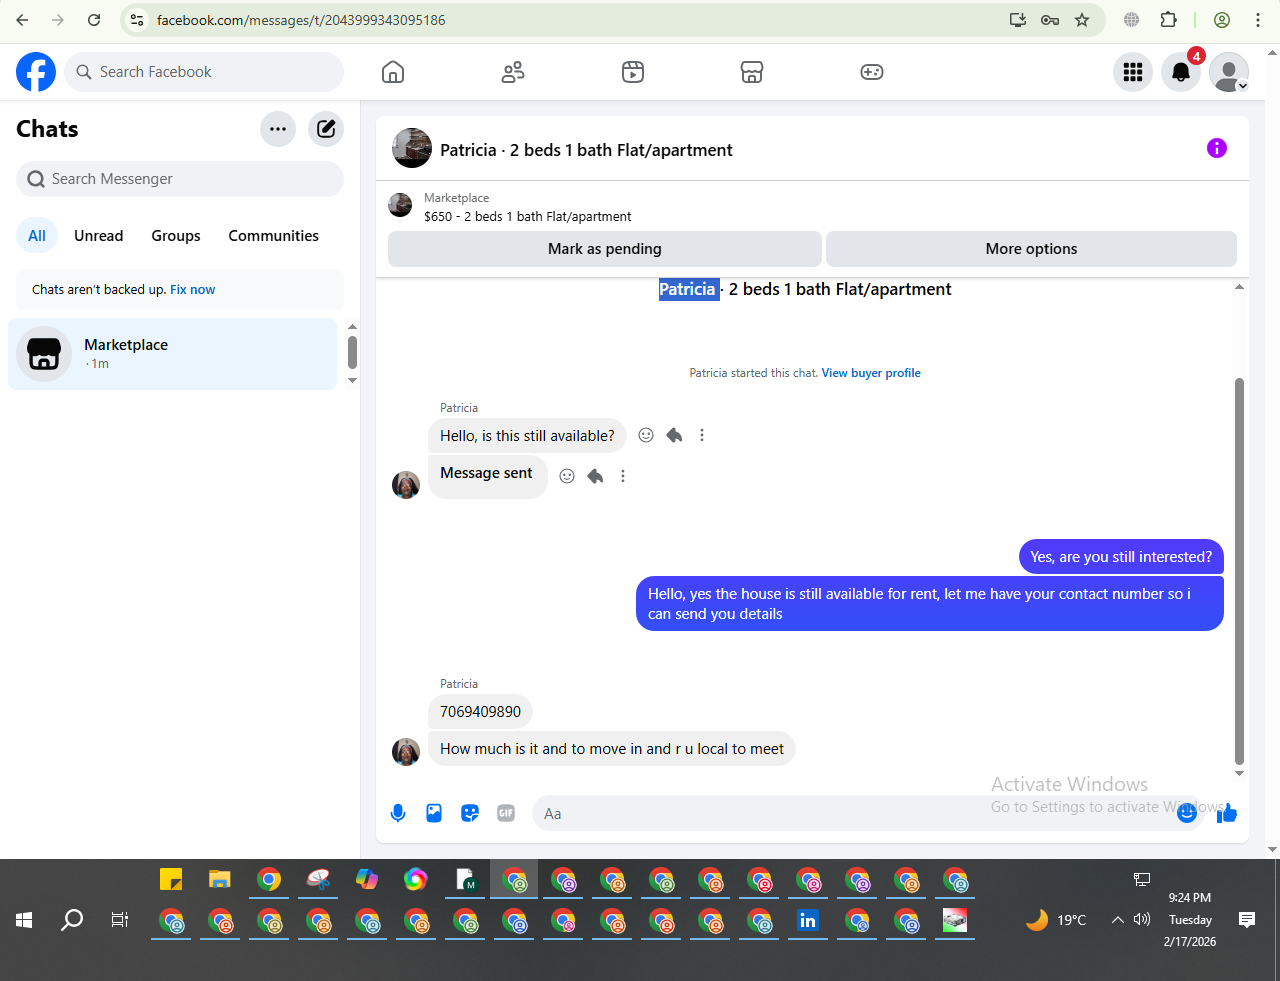Open account profile menu avatar

point(1229,72)
